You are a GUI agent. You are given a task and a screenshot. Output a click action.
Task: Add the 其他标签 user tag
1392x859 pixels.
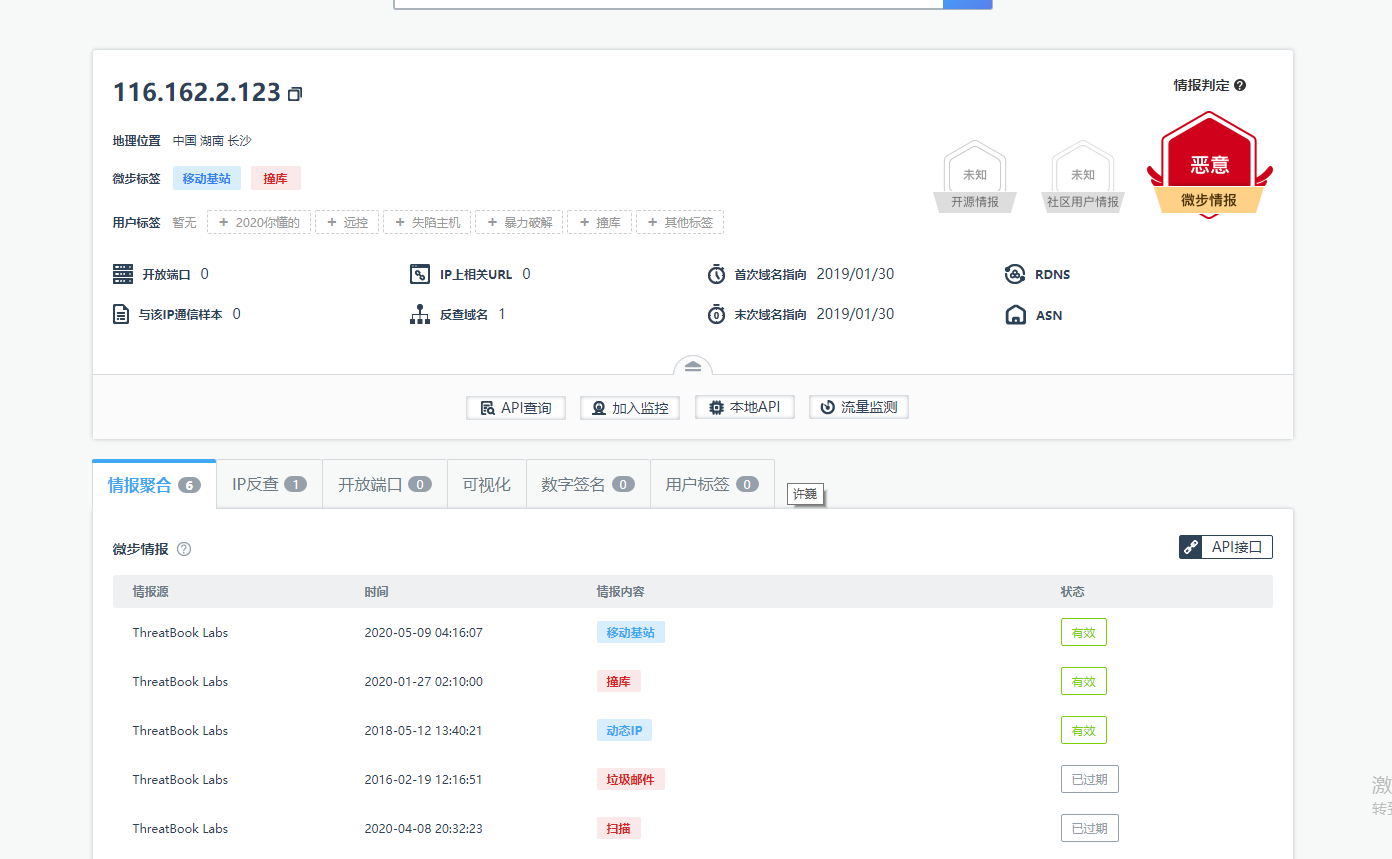coord(680,222)
